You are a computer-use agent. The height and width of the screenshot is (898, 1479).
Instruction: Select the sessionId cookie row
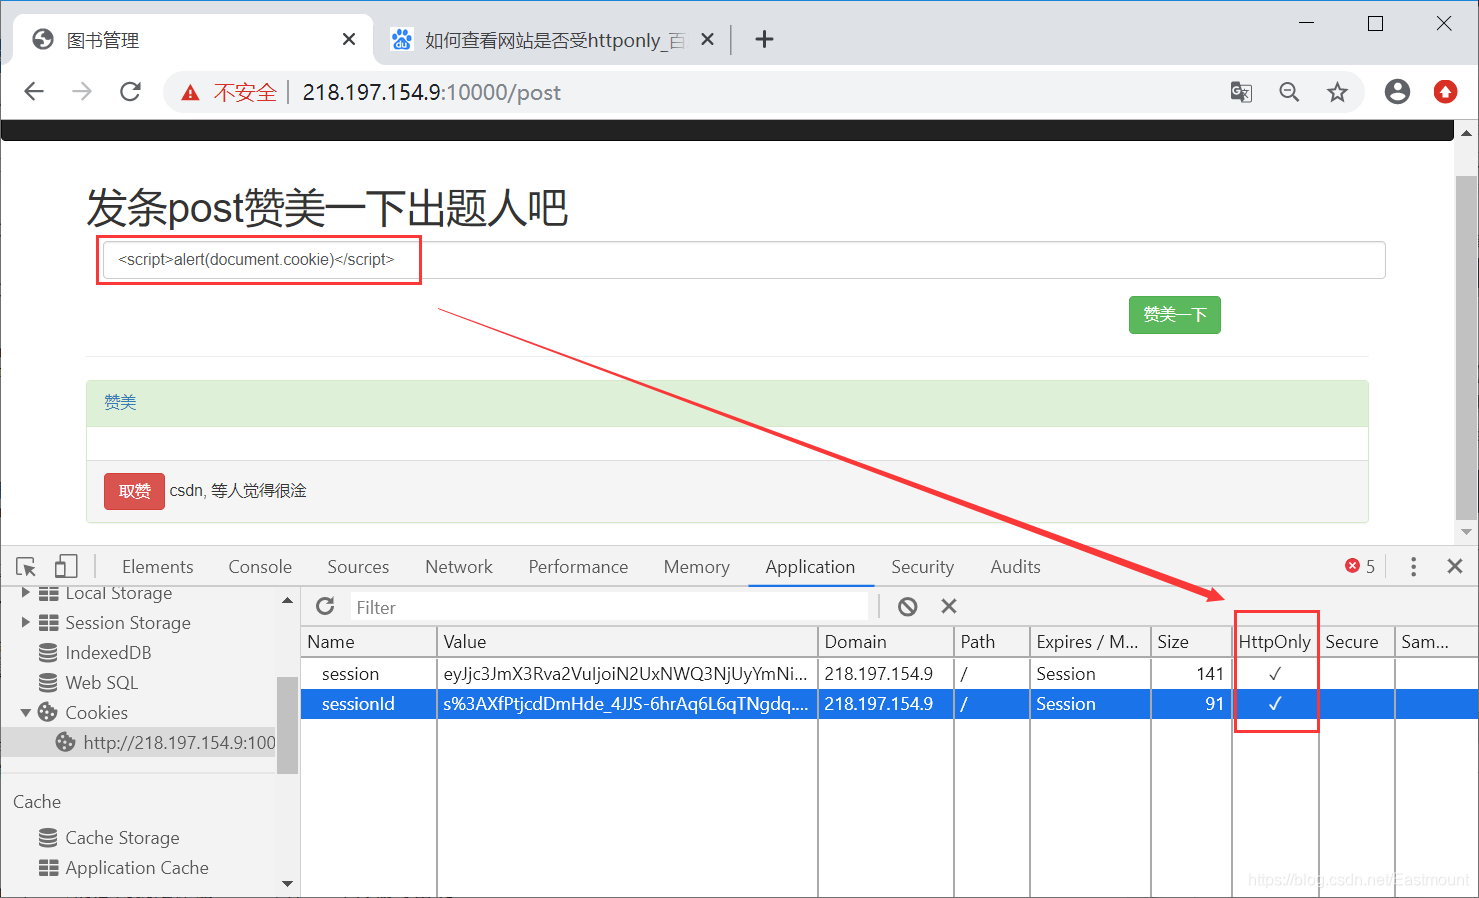(x=889, y=704)
